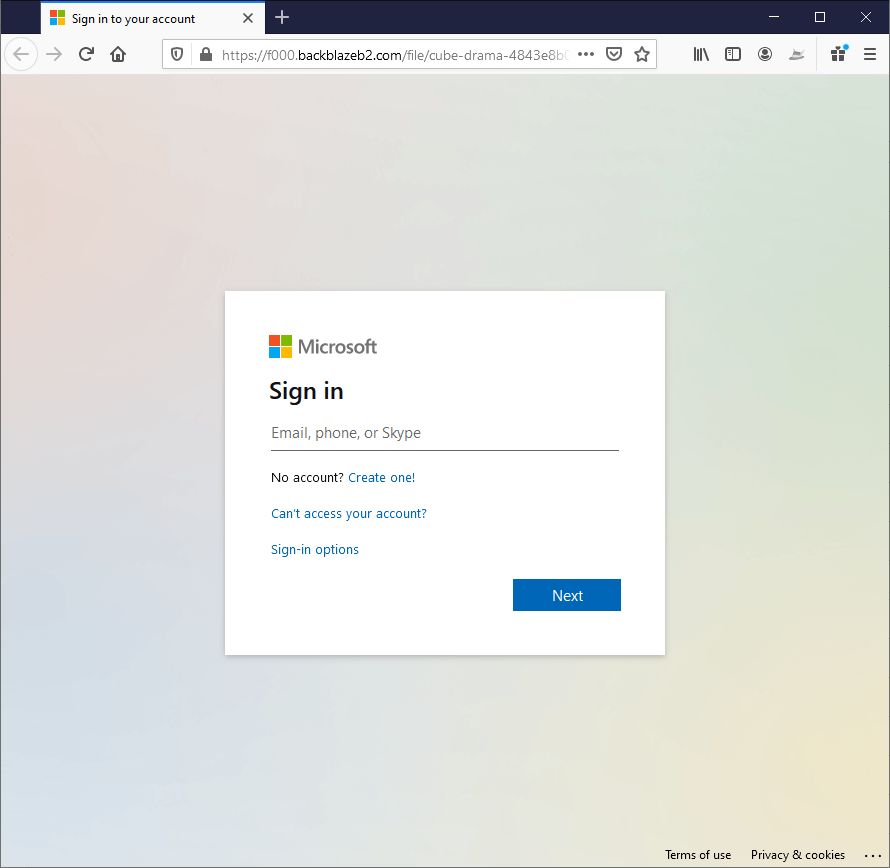
Task: Close the 'Sign in to your account' tab
Action: 248,18
